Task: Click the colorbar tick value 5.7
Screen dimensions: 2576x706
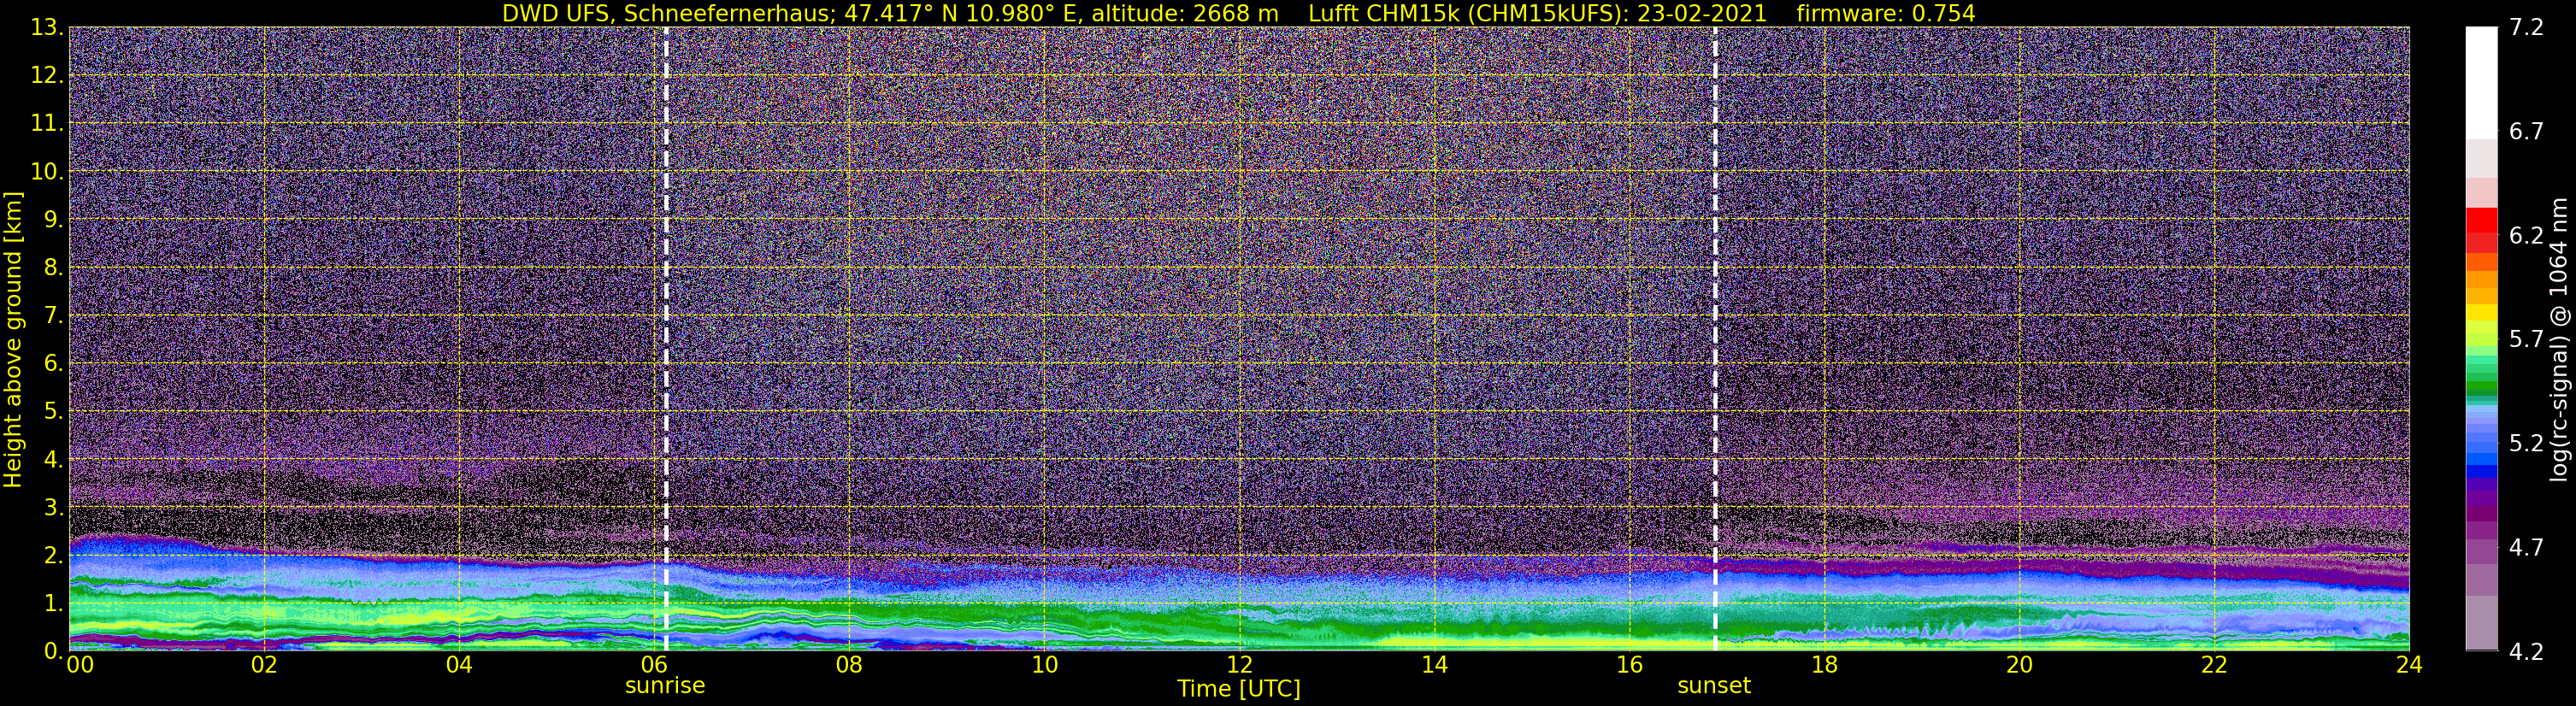Action: click(2527, 340)
